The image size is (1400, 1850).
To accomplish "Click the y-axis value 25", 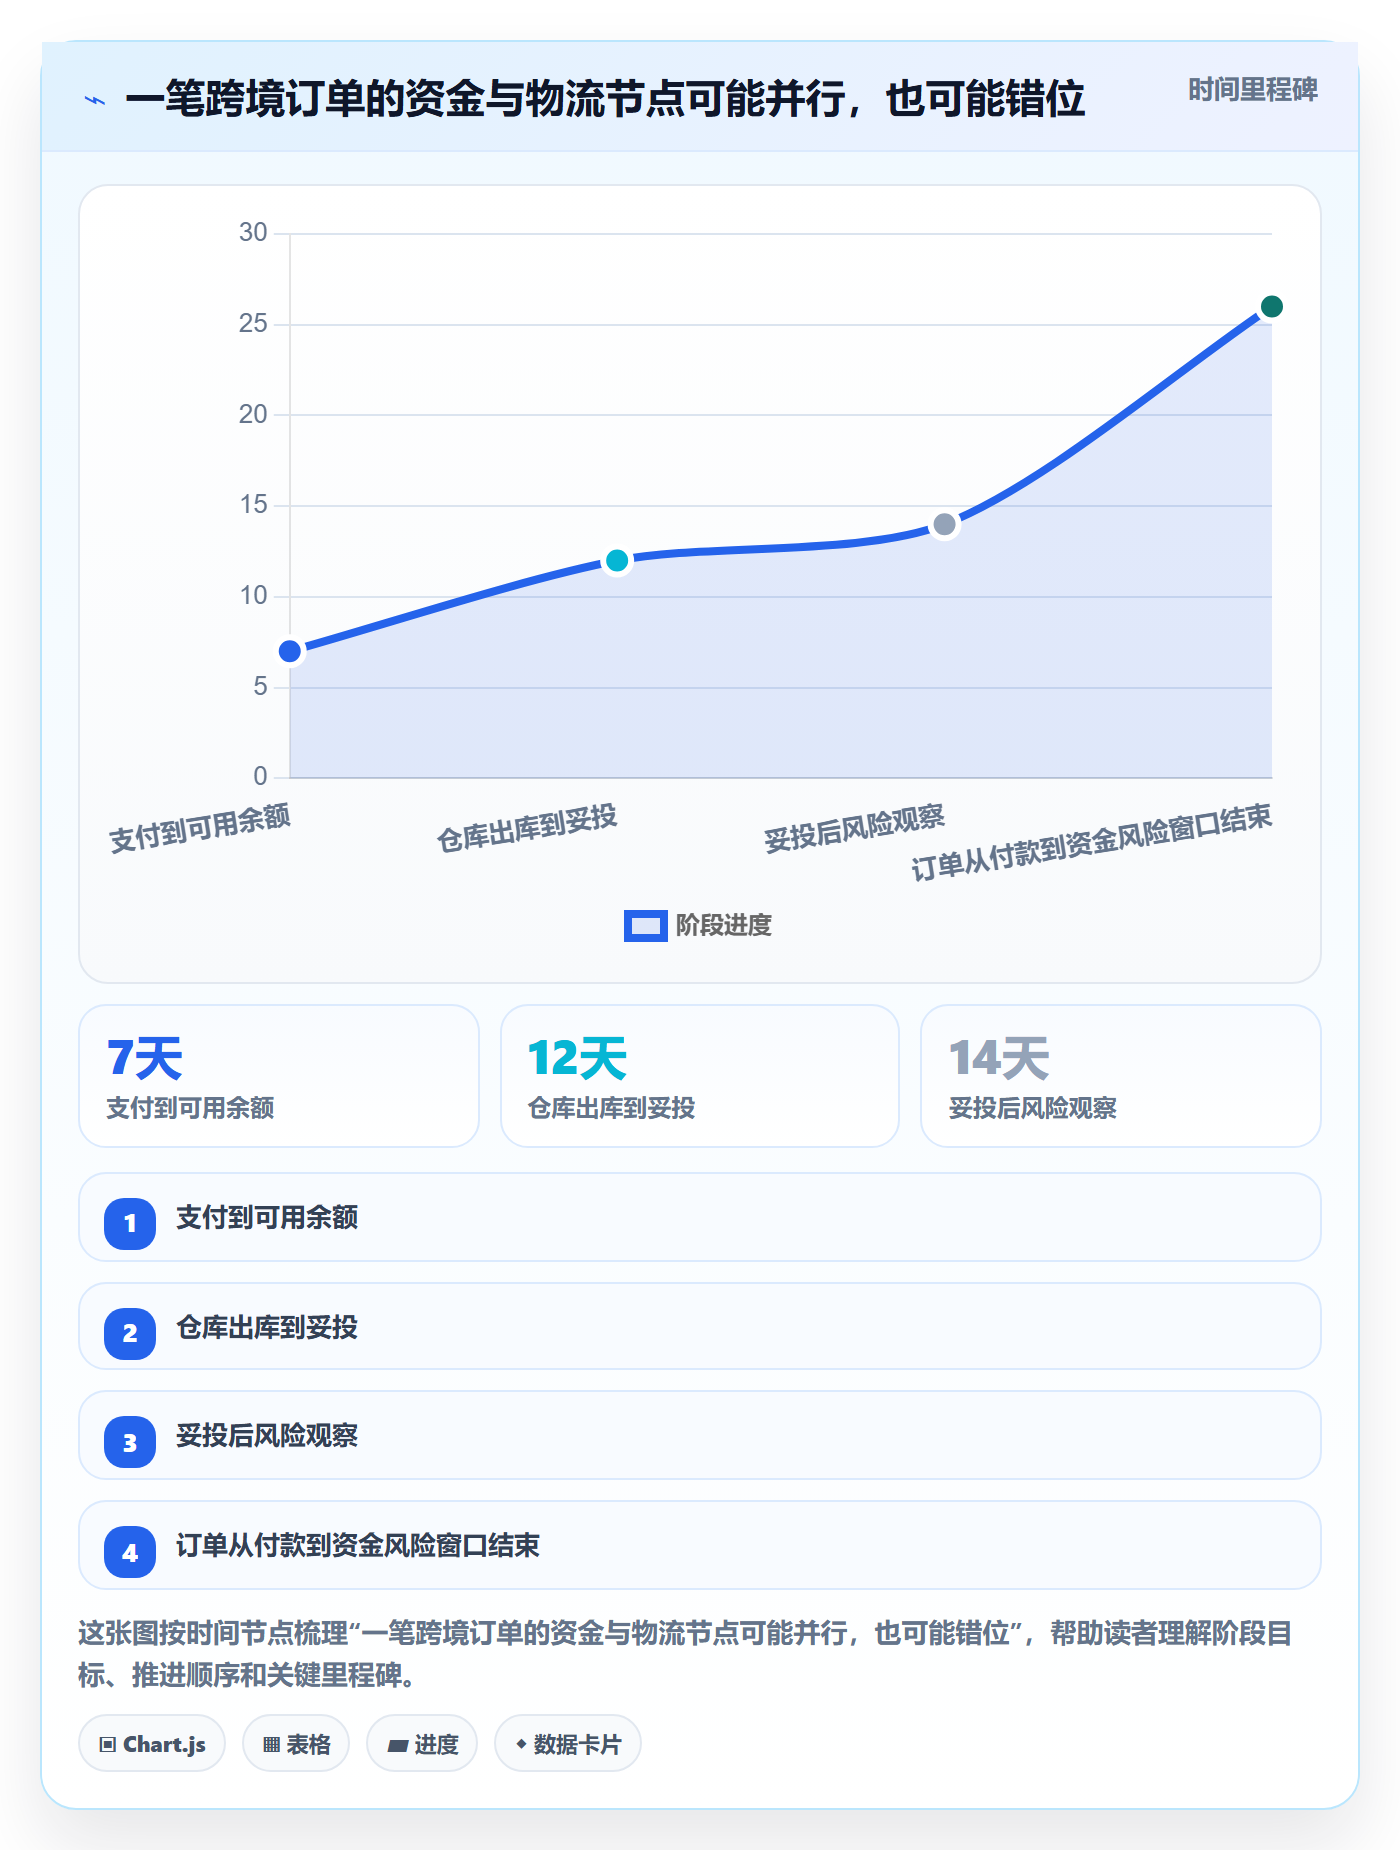I will coord(253,324).
